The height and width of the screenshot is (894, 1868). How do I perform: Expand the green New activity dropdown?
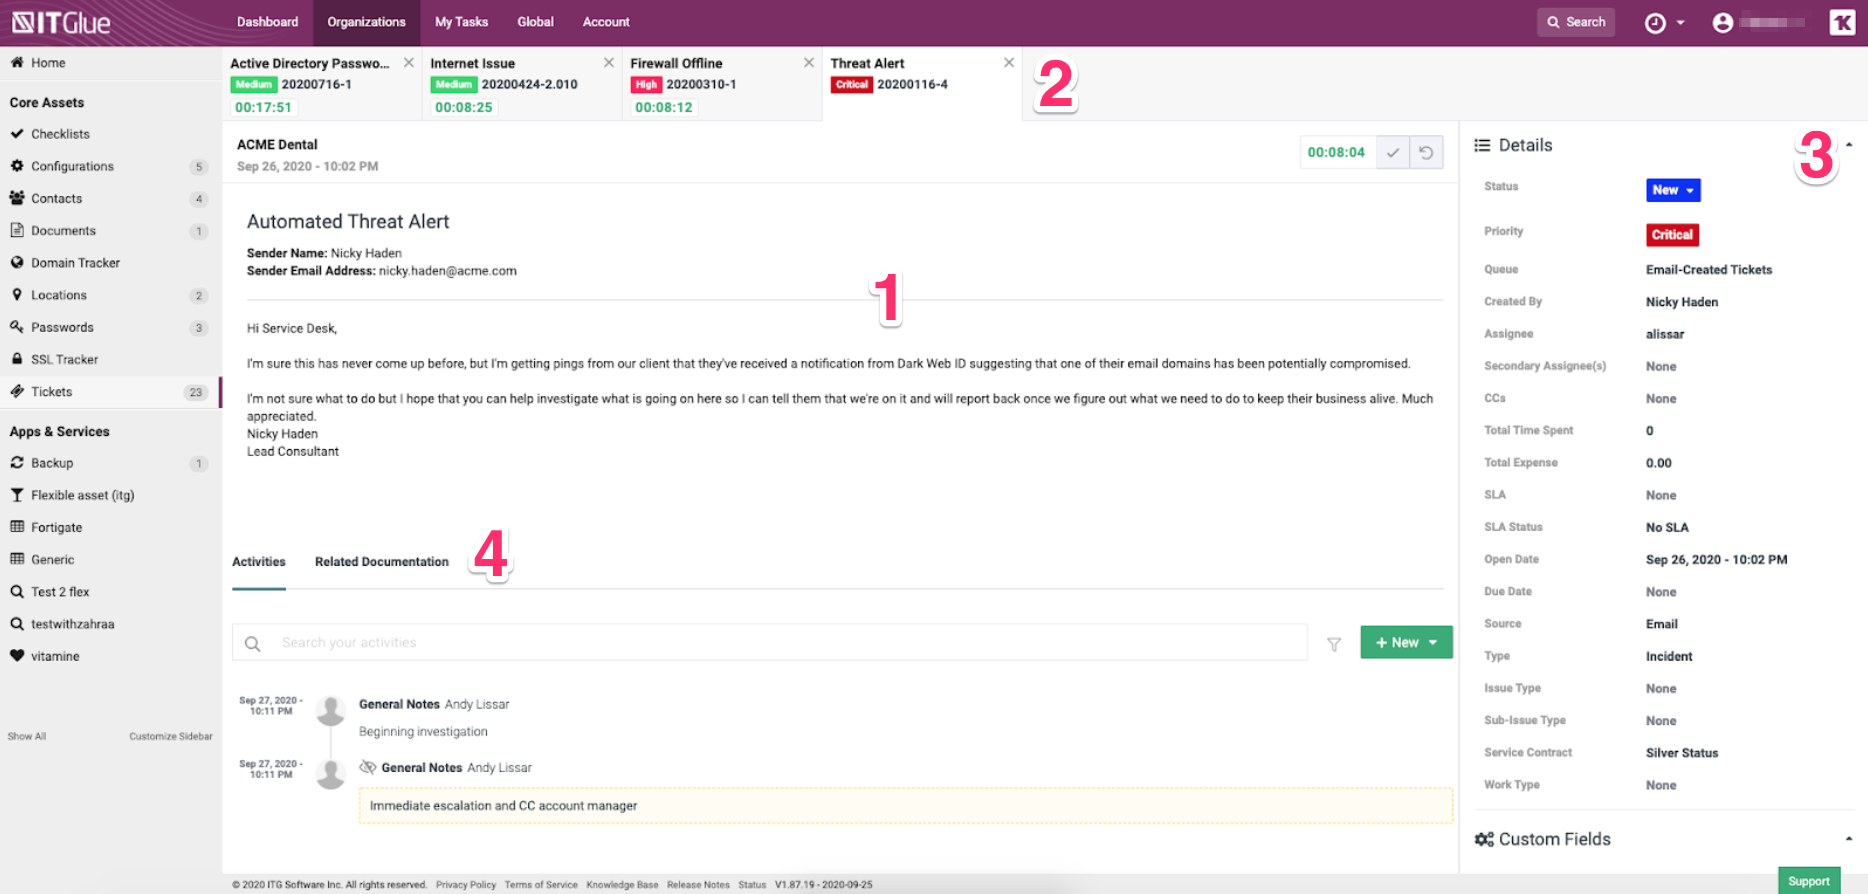click(1433, 642)
